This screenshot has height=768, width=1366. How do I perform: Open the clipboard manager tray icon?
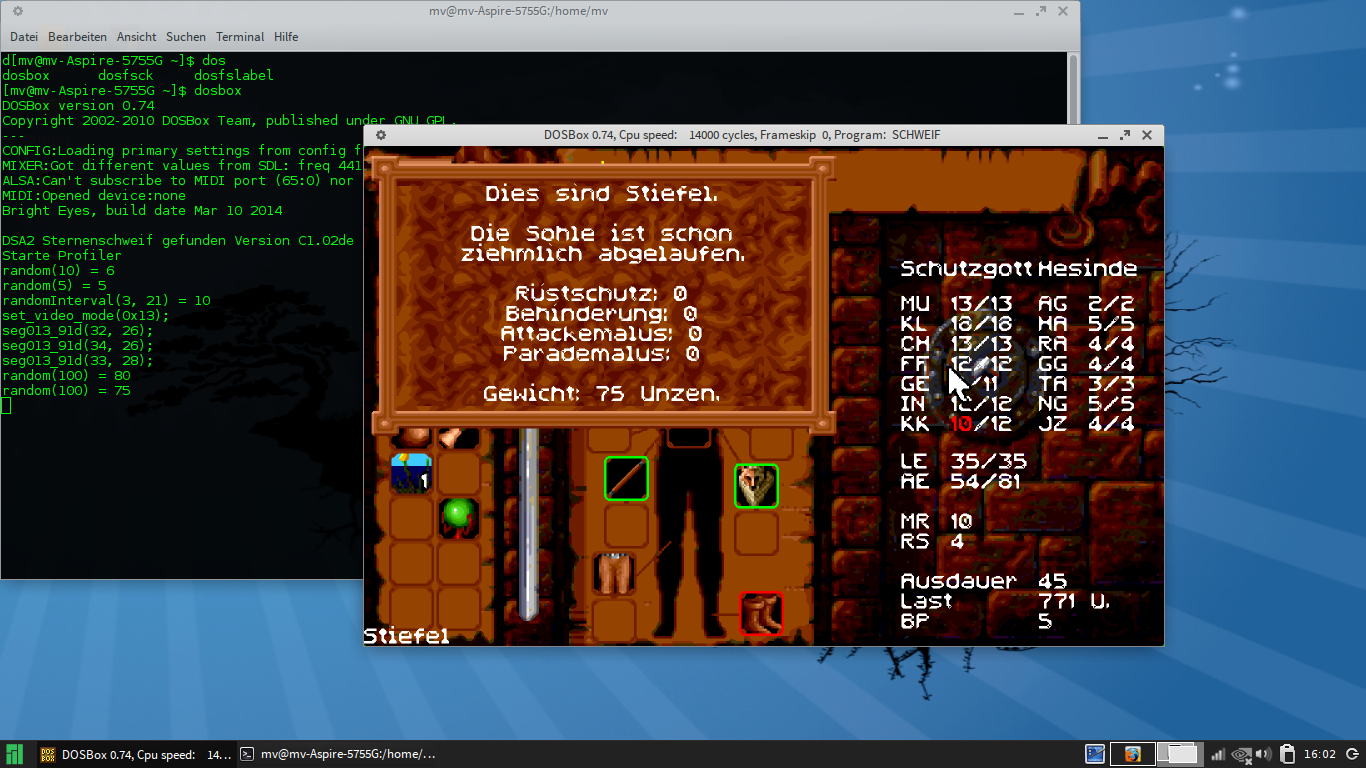coord(1288,754)
